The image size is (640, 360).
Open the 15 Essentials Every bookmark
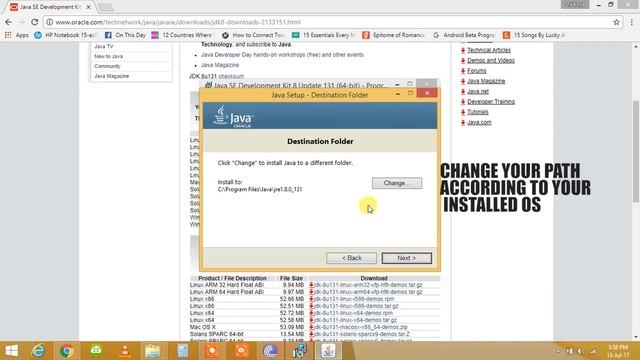(x=324, y=35)
